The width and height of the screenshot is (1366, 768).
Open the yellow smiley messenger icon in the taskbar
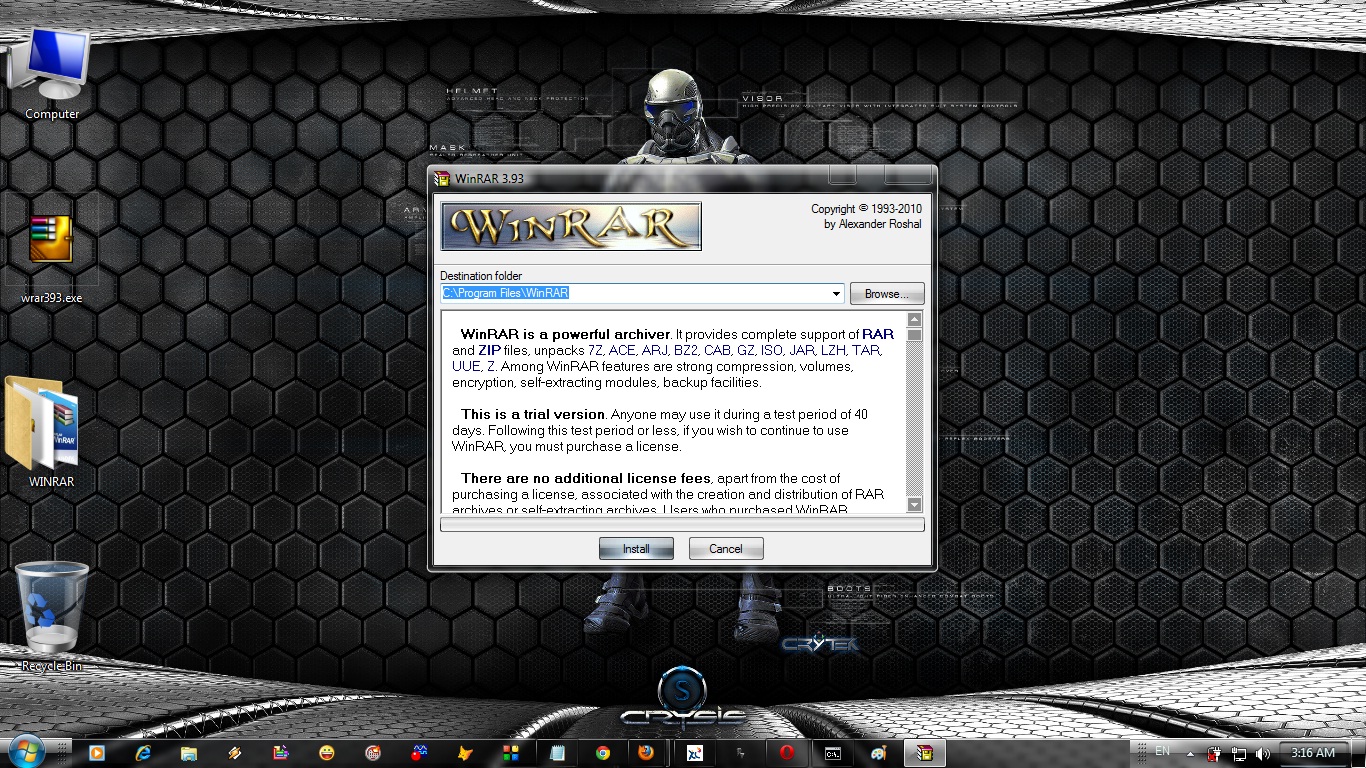tap(327, 753)
